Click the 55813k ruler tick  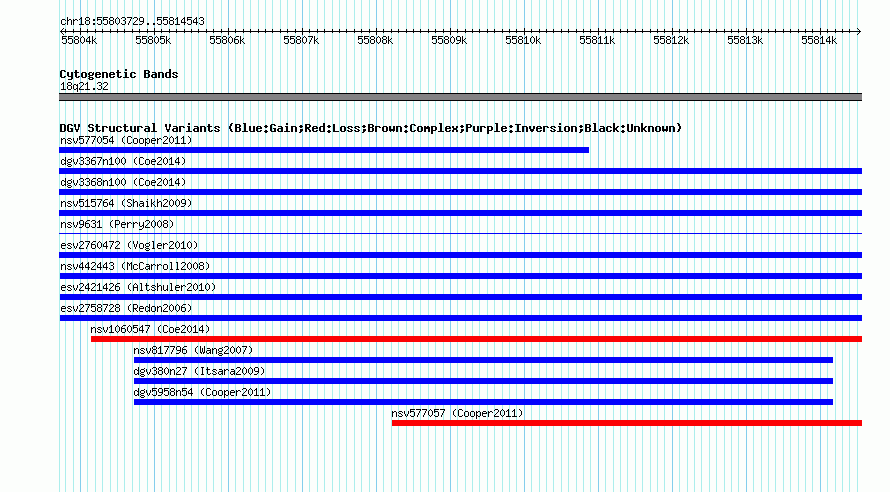point(745,40)
